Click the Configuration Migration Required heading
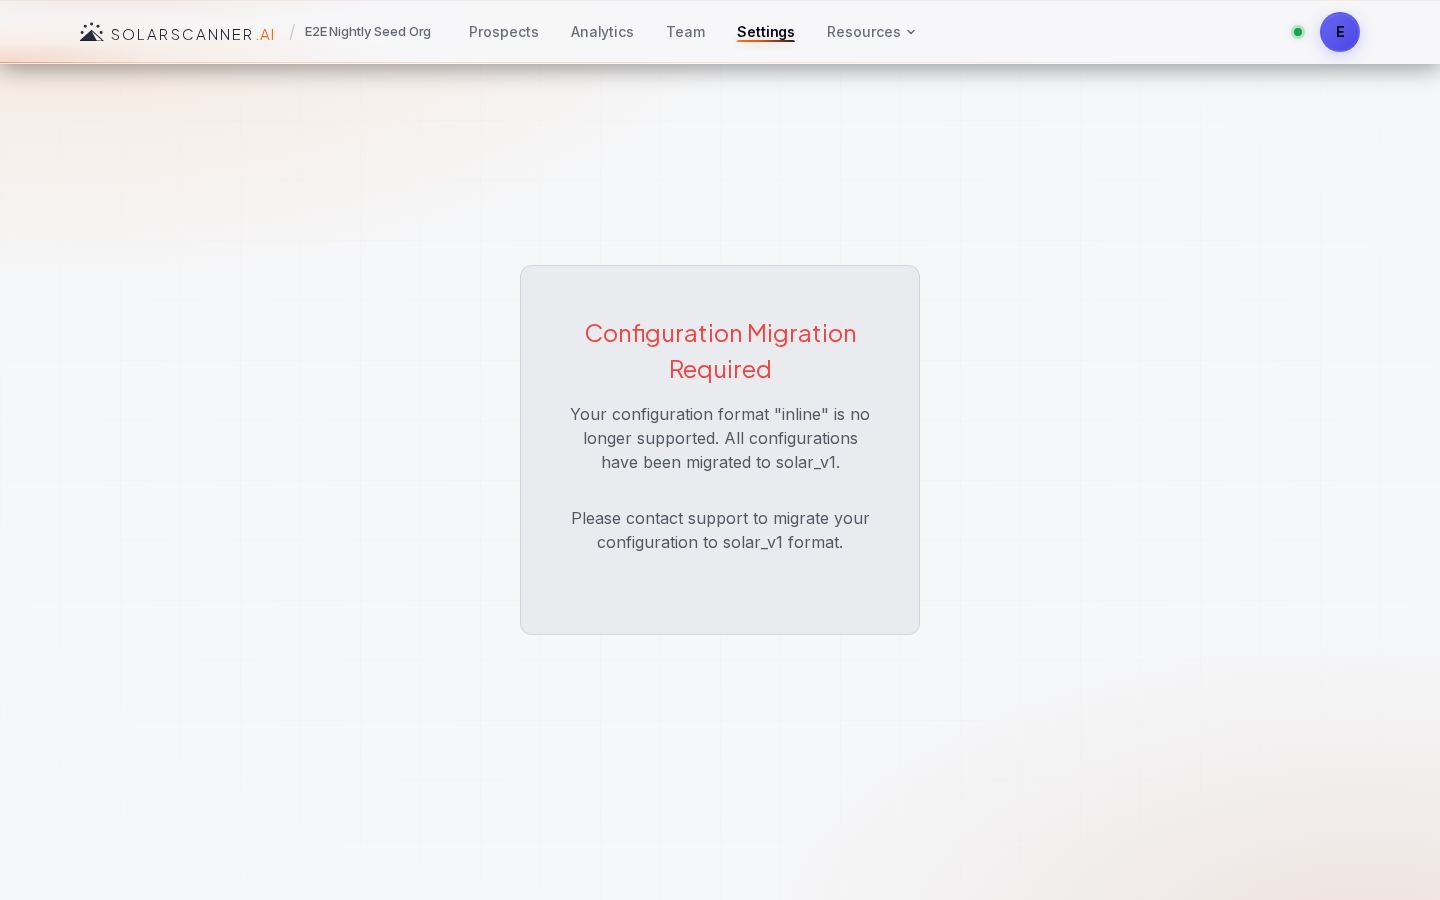1440x900 pixels. pos(720,351)
